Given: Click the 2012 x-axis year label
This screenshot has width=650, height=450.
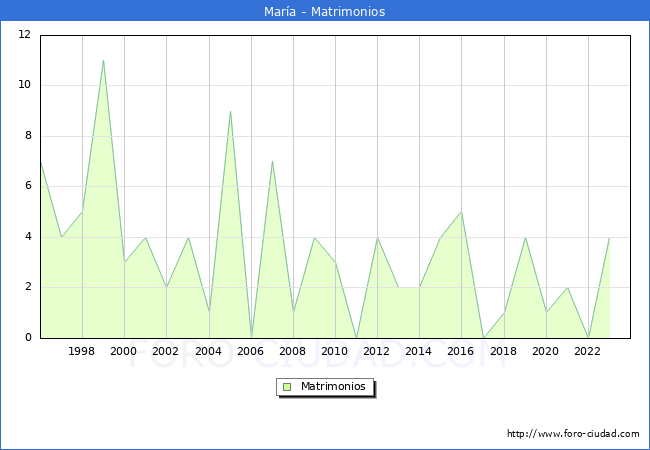Looking at the screenshot, I should 377,352.
